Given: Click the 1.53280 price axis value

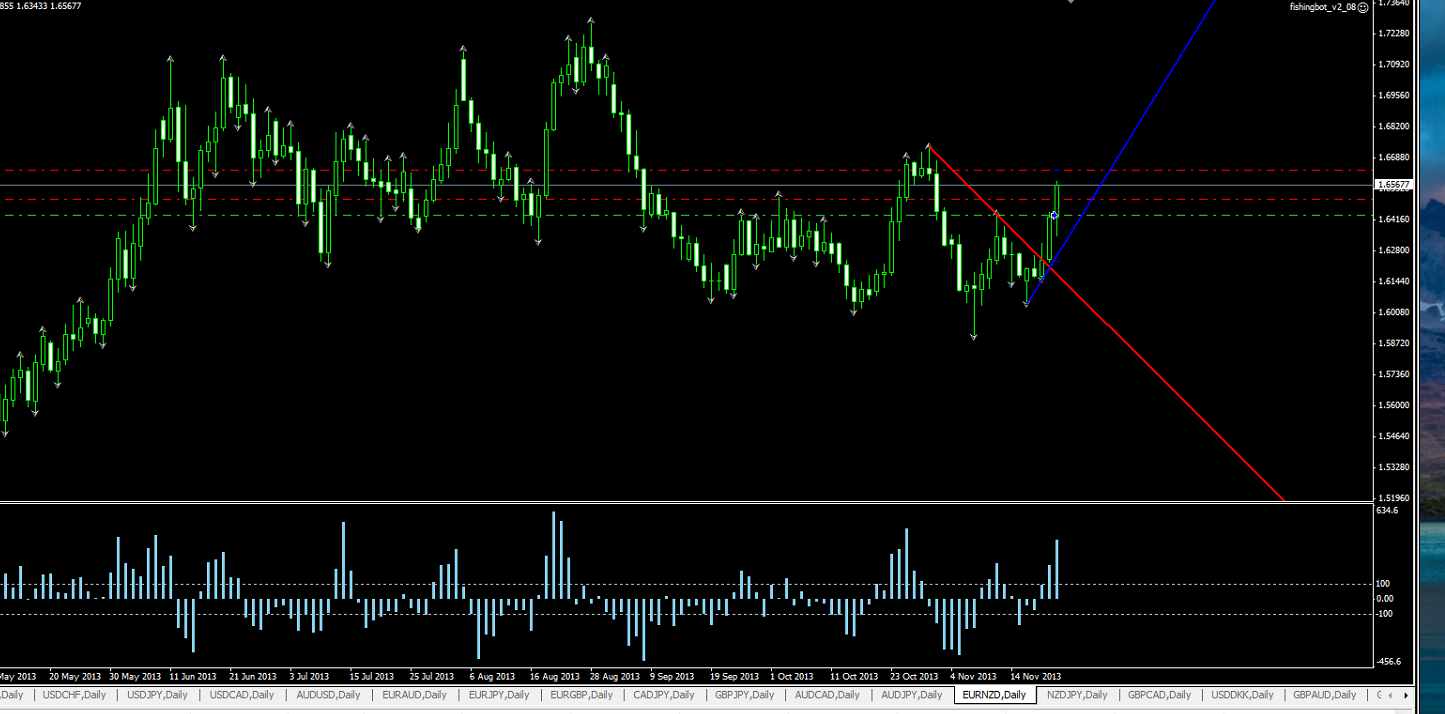Looking at the screenshot, I should point(1394,467).
